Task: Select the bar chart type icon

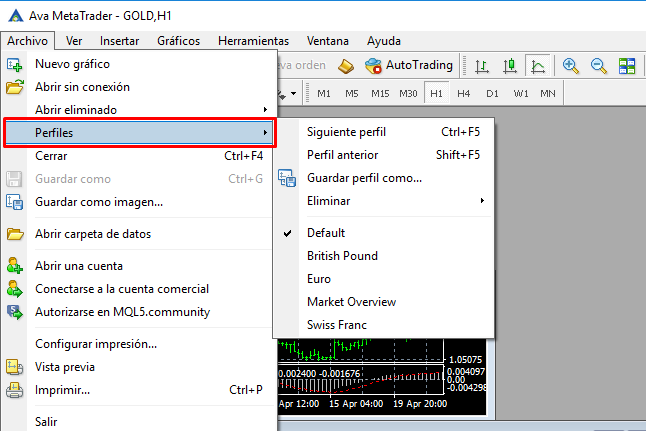Action: click(x=482, y=66)
